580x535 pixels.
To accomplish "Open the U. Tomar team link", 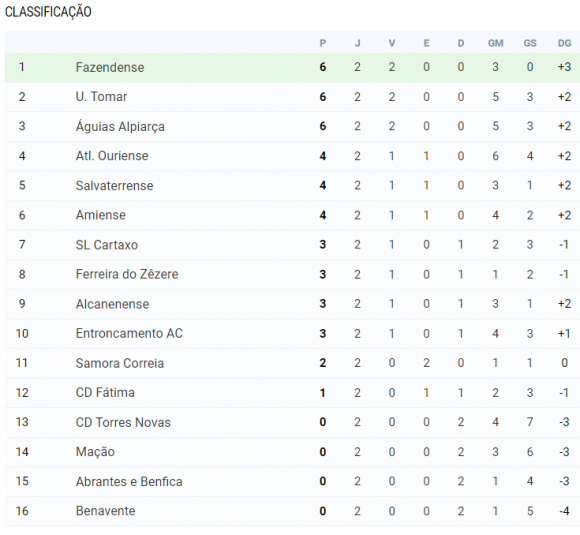I will (x=101, y=97).
